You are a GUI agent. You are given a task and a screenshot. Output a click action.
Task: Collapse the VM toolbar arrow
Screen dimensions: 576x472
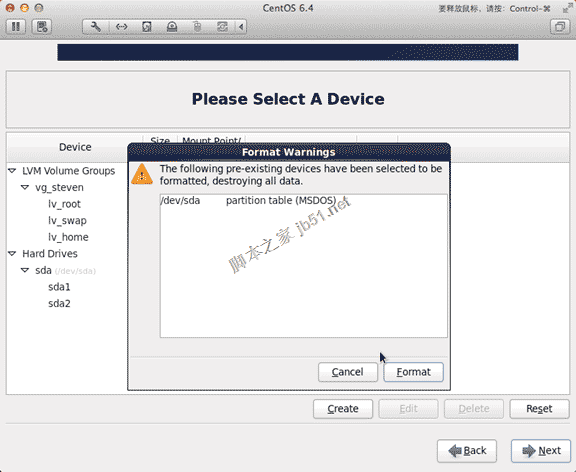click(241, 26)
